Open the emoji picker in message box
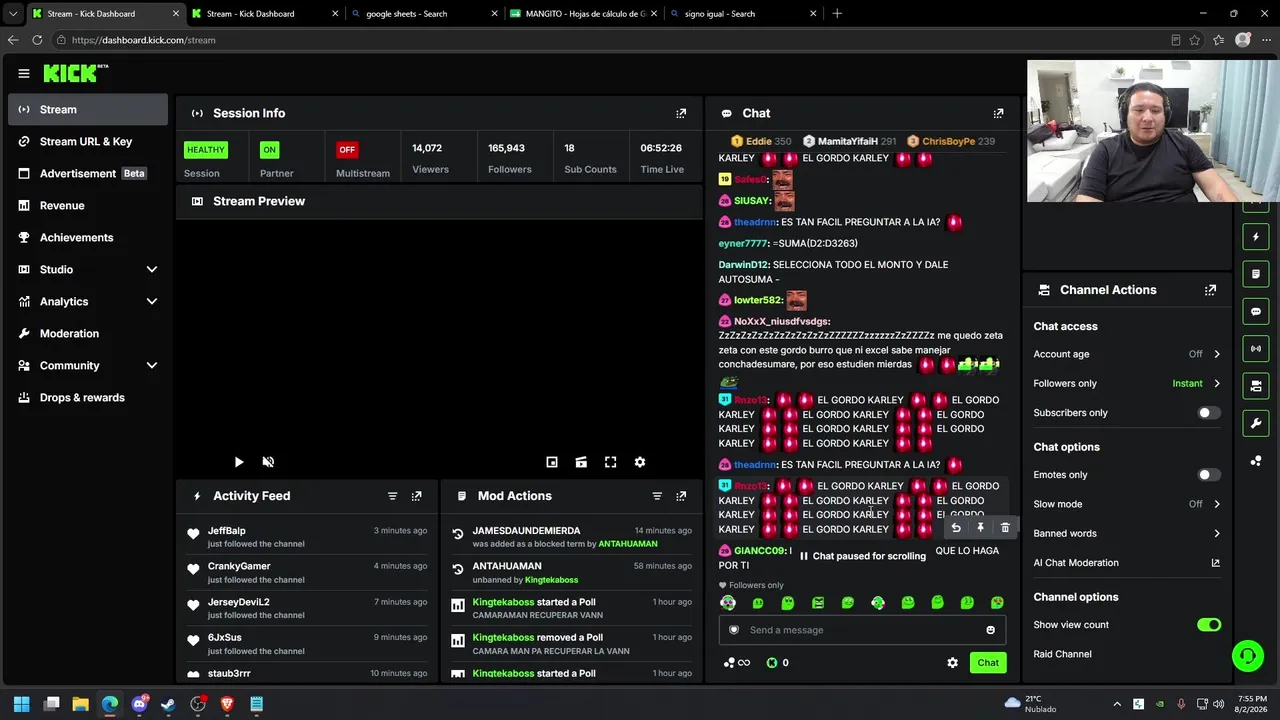This screenshot has width=1280, height=720. tap(990, 630)
